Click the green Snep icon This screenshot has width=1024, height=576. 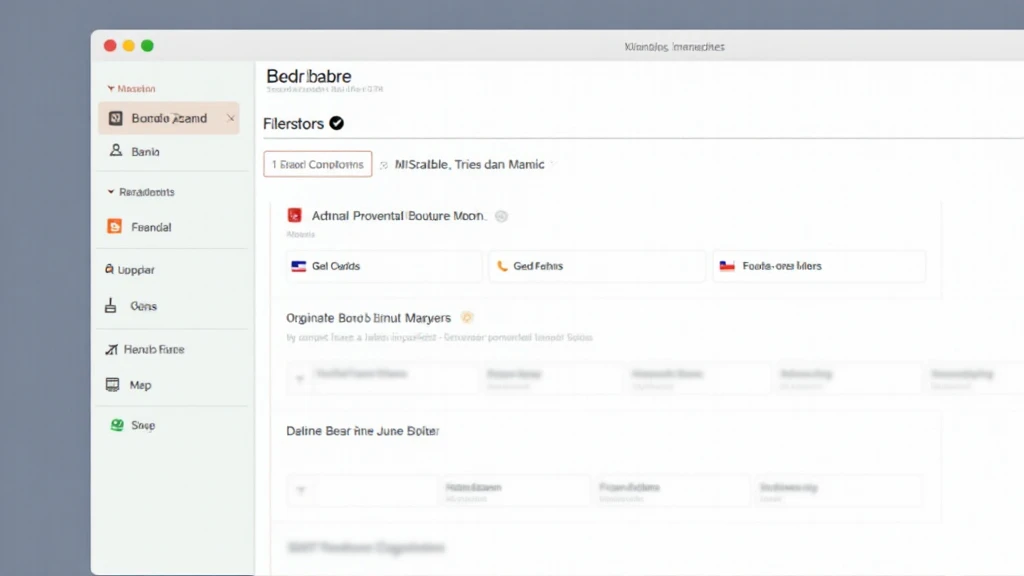117,425
